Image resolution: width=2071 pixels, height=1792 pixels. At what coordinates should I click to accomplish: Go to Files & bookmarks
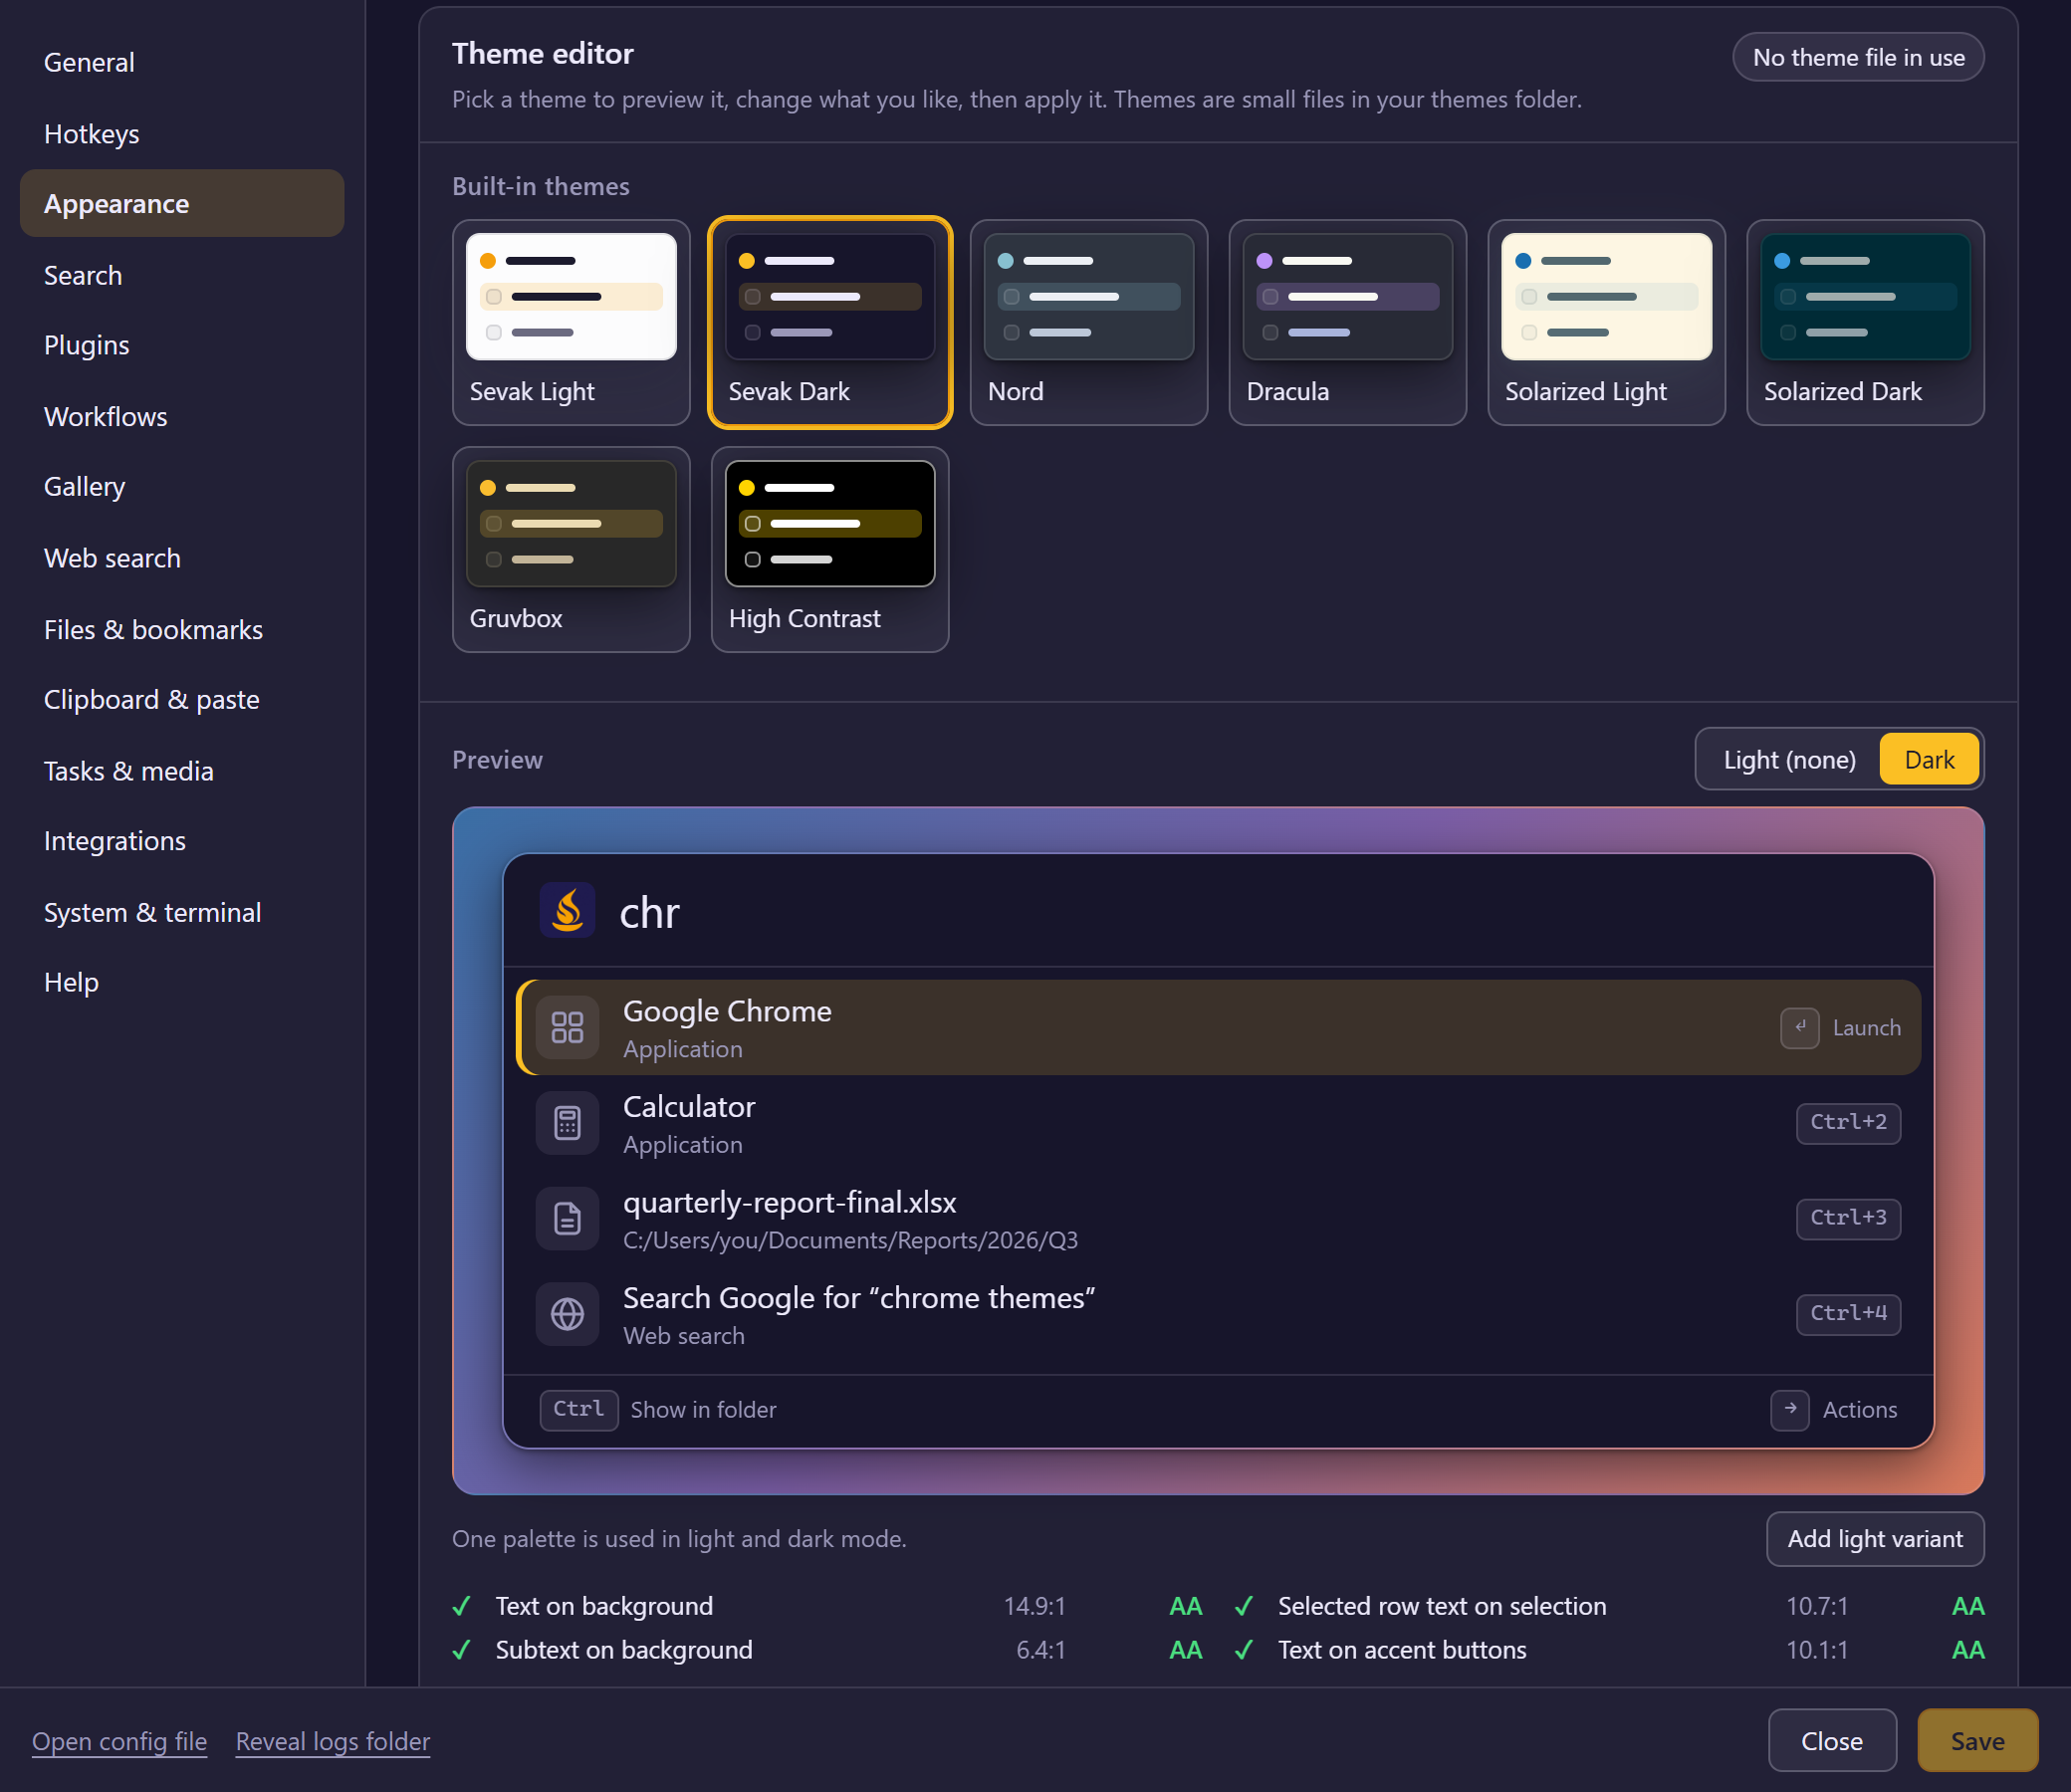[x=182, y=629]
